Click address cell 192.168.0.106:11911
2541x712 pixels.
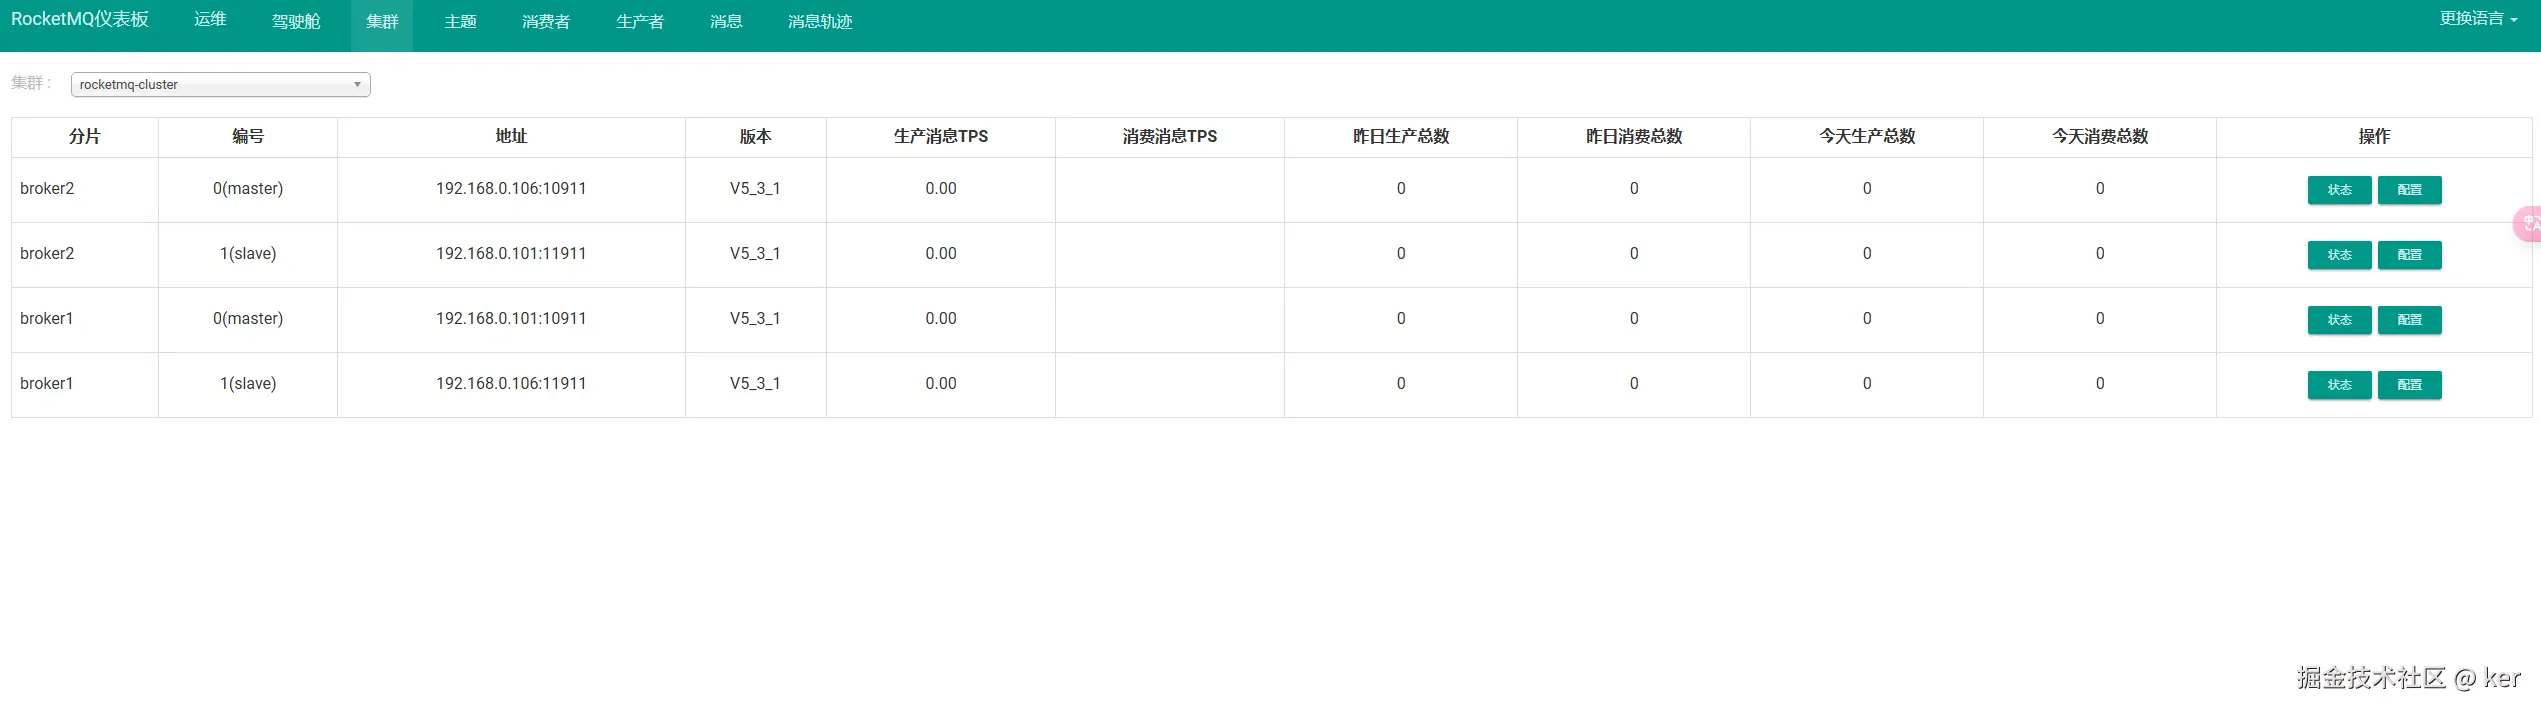(x=511, y=384)
